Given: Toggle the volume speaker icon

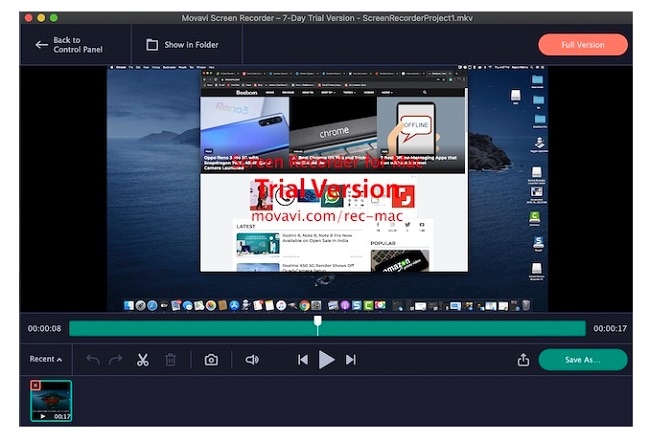Looking at the screenshot, I should point(252,360).
